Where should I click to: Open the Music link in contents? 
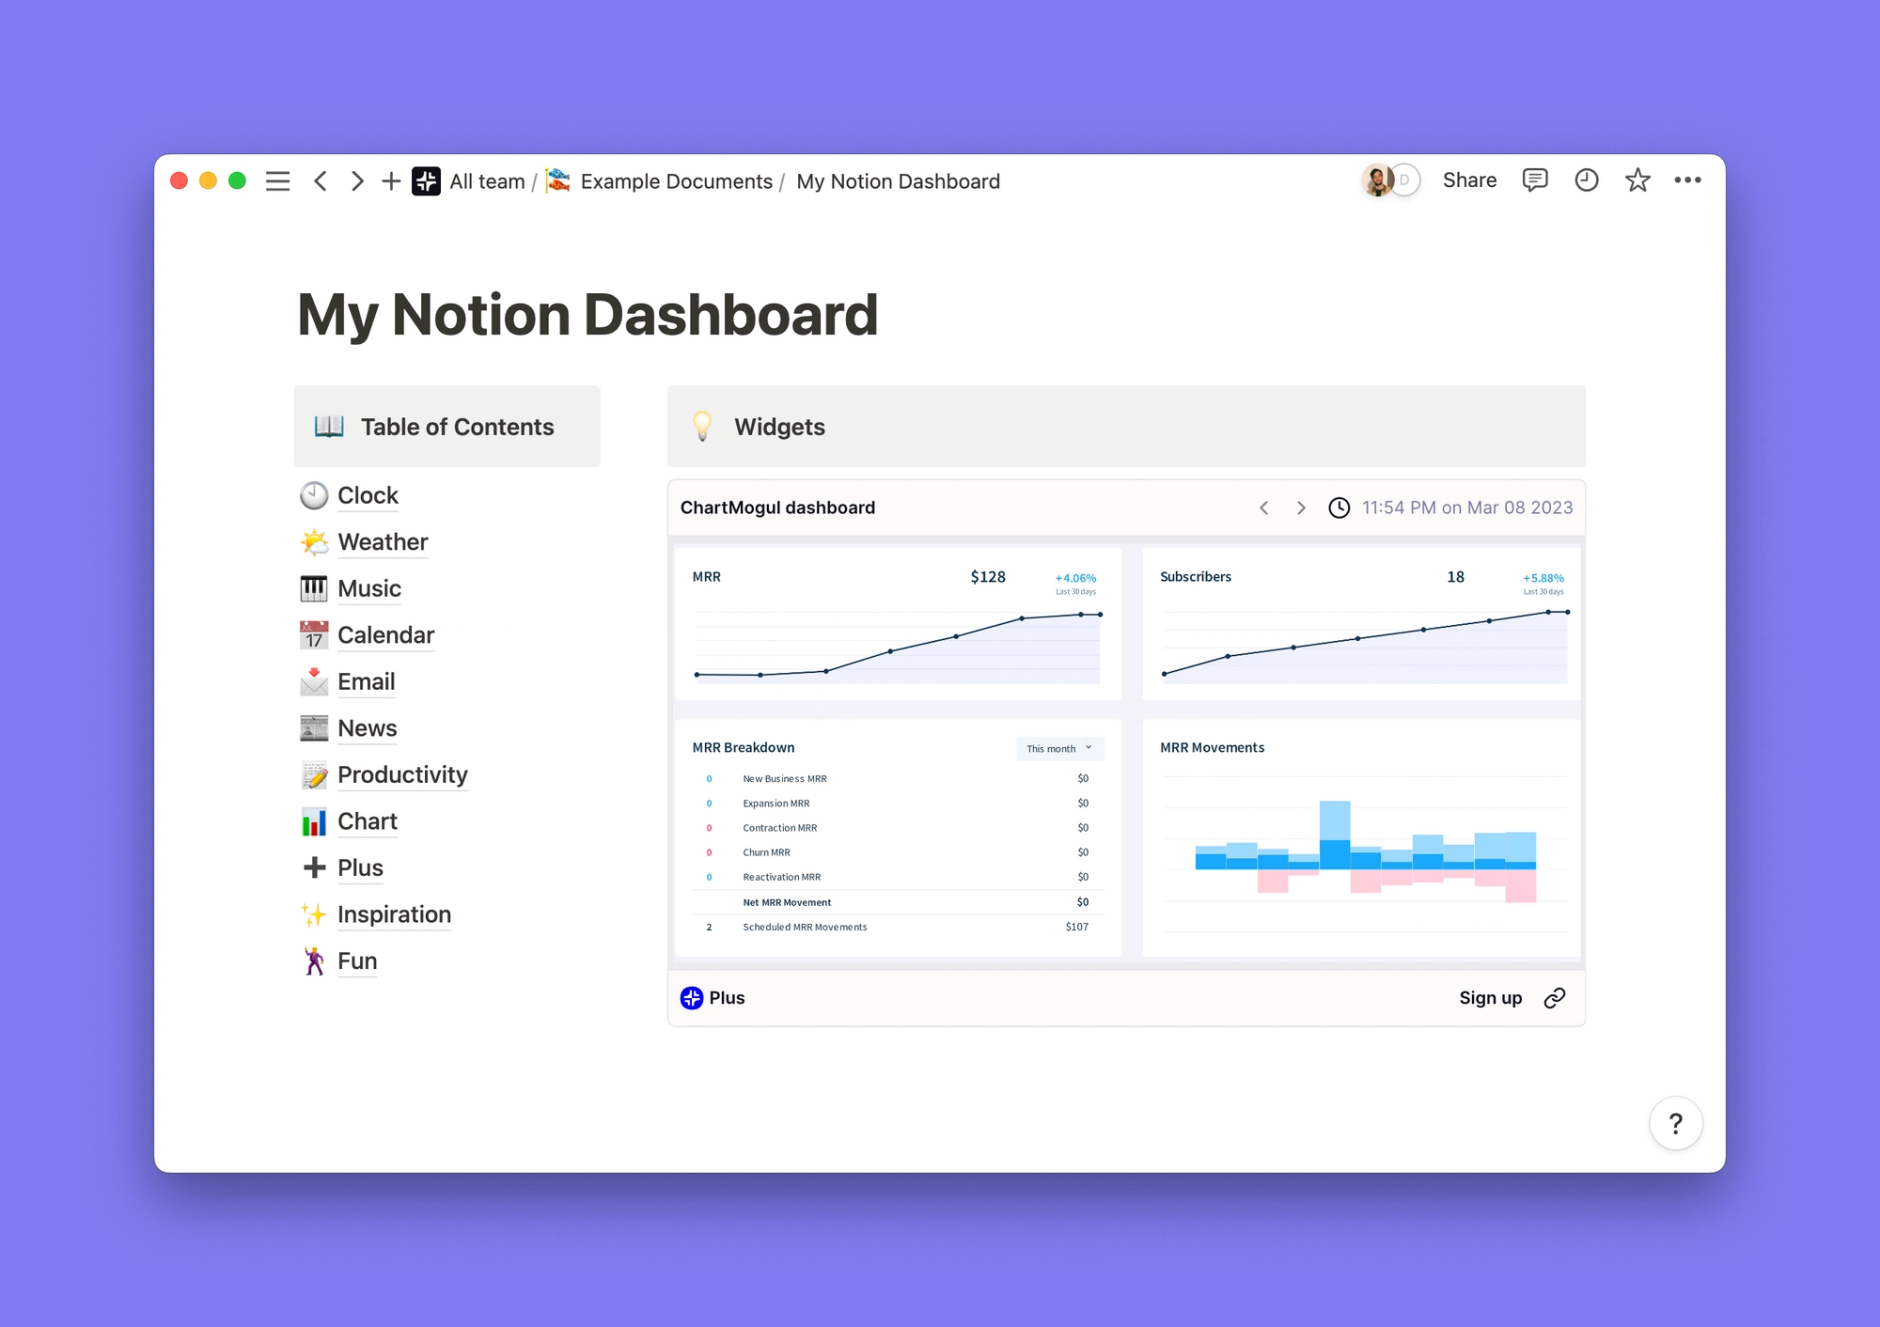(x=369, y=588)
